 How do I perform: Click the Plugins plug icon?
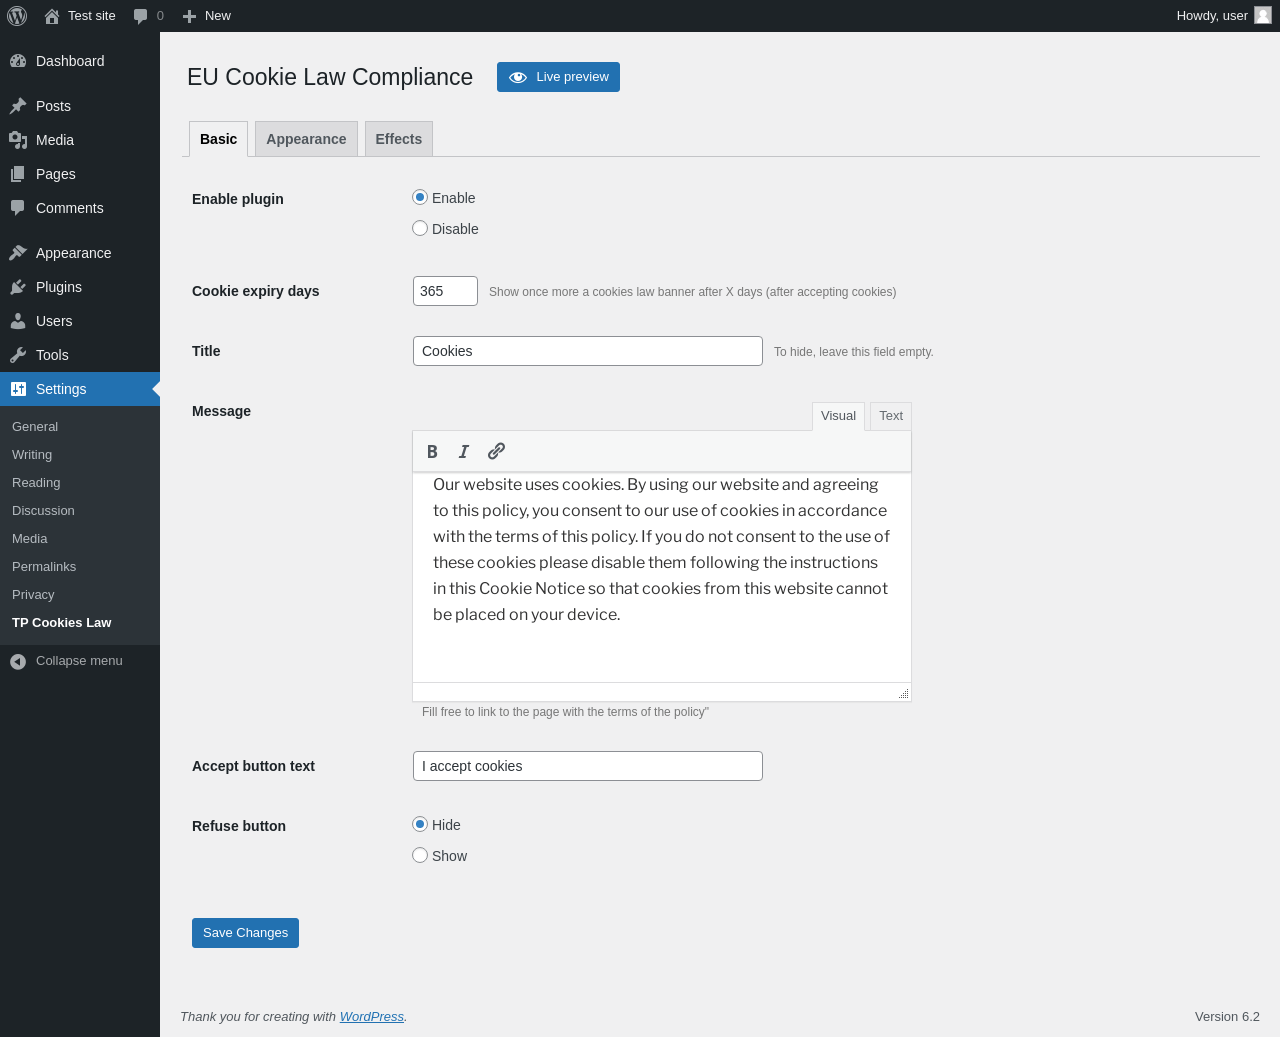[x=18, y=287]
